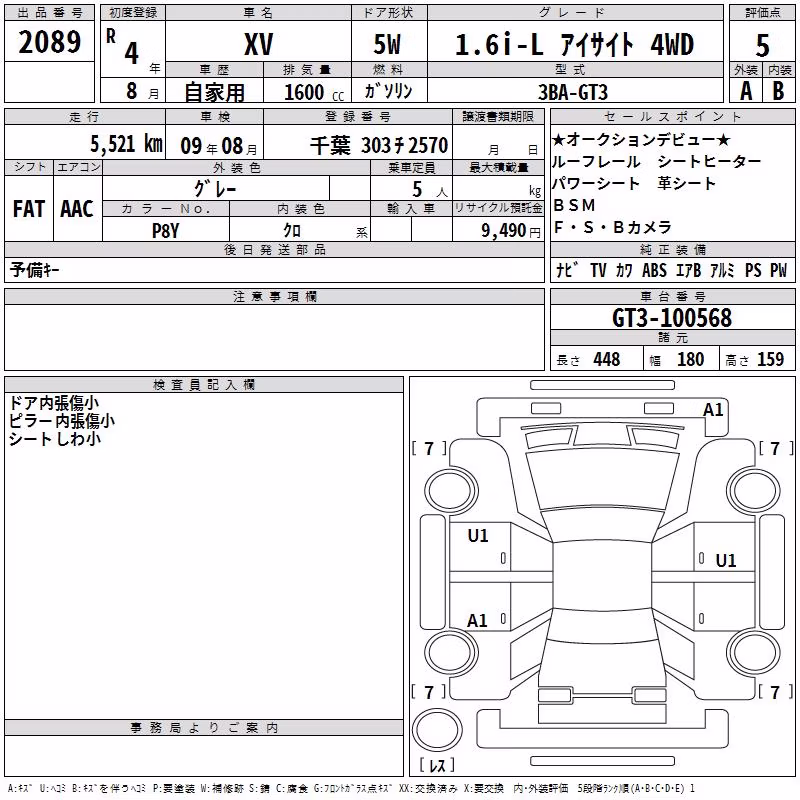
Task: Click recycle deposit 9,490円
Action: pos(511,231)
